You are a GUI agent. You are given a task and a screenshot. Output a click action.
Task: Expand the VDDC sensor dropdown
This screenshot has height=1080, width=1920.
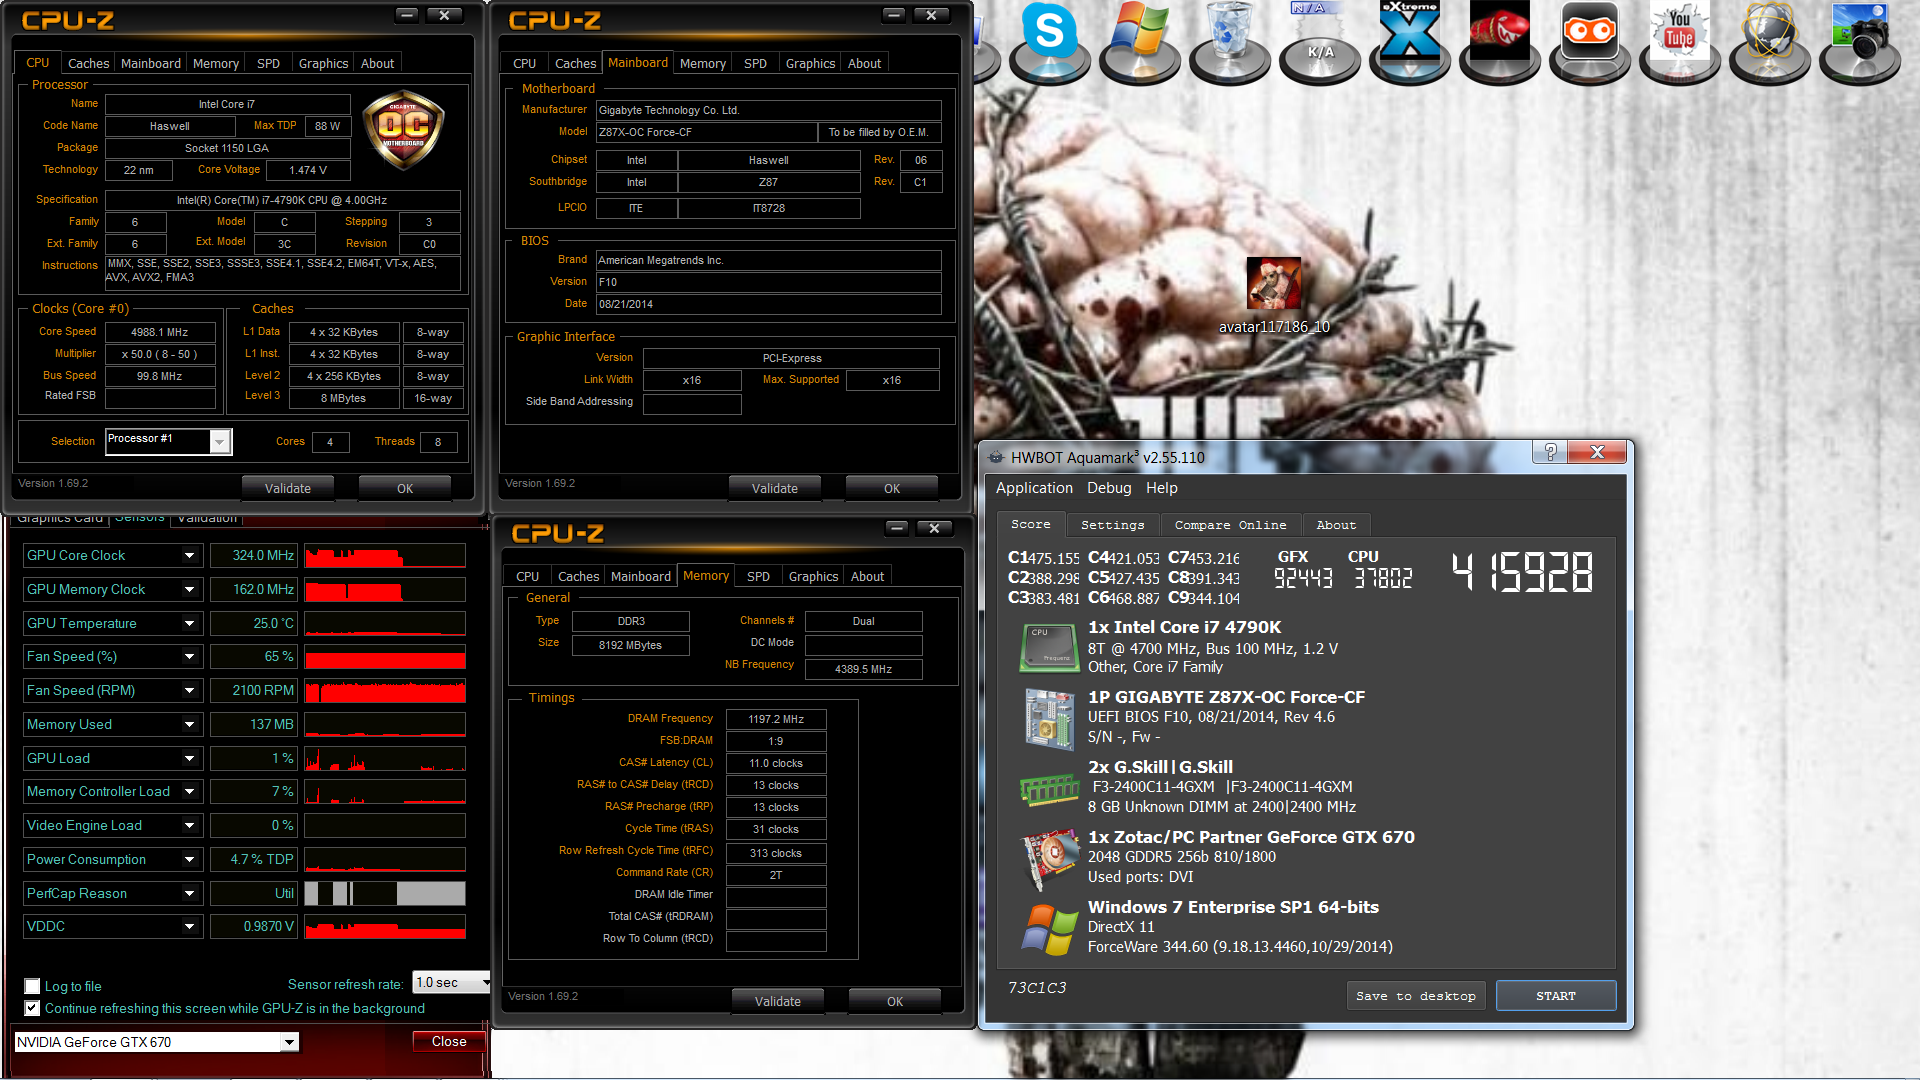click(189, 927)
